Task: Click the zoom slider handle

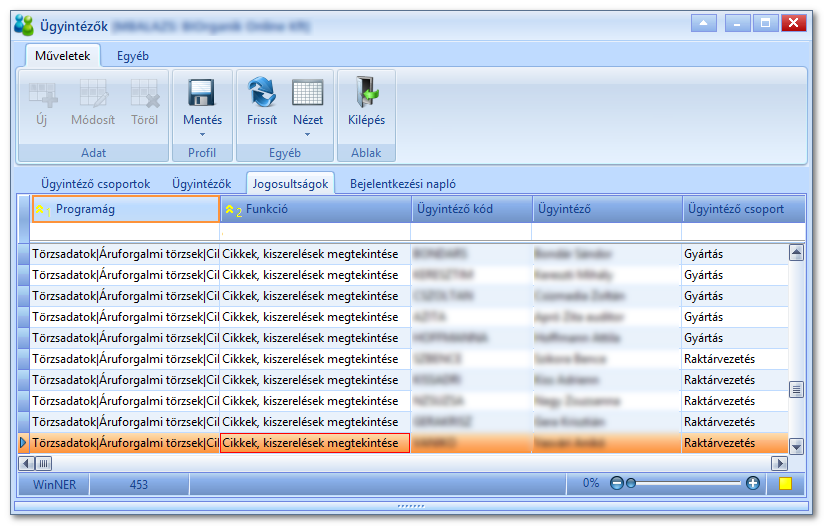Action: point(631,483)
